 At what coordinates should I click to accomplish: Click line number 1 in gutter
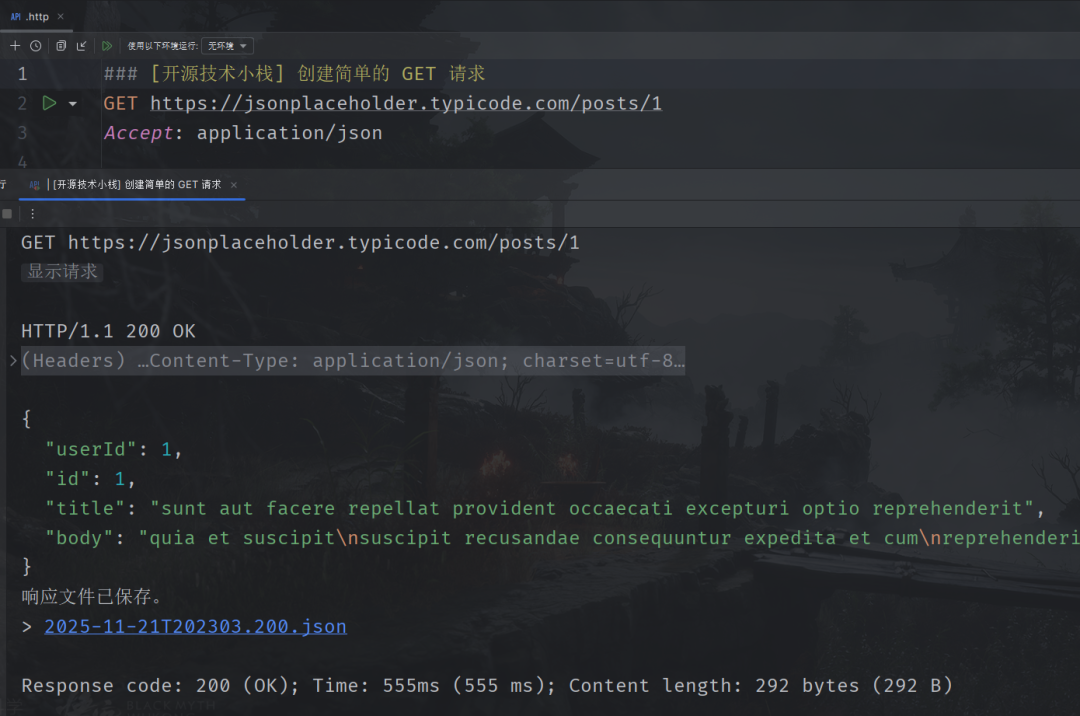coord(23,74)
